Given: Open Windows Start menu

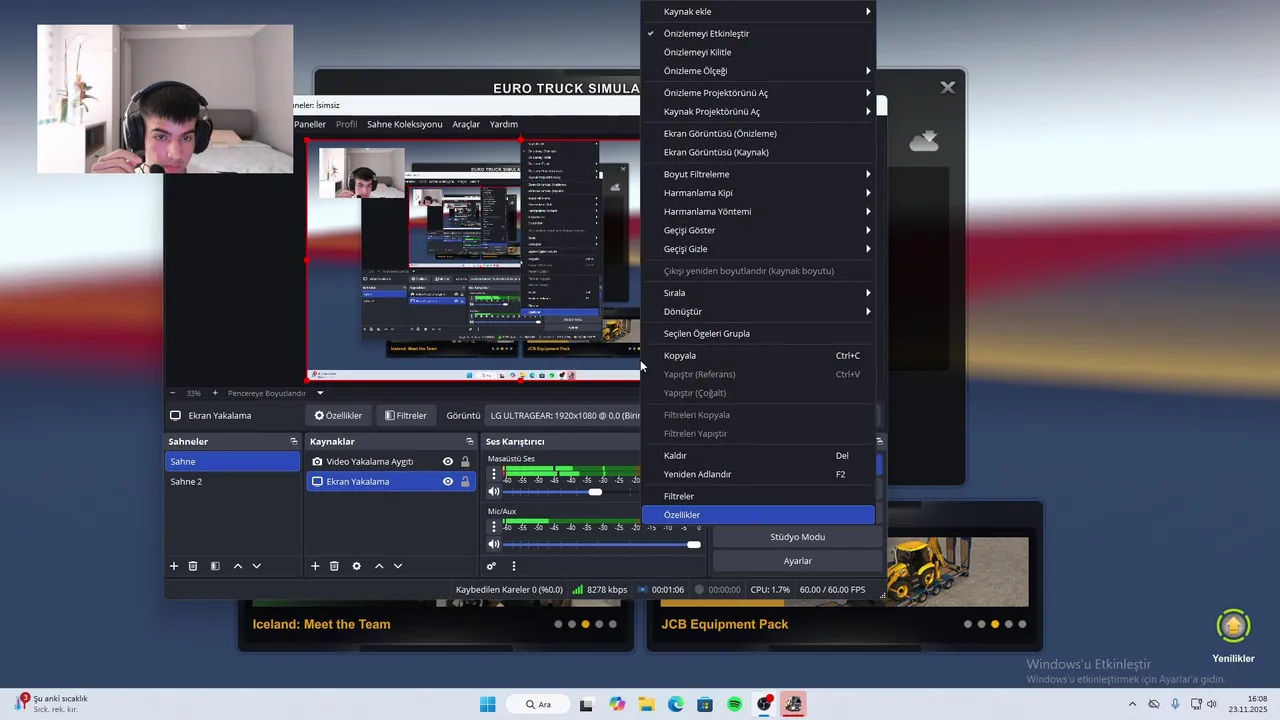Looking at the screenshot, I should [x=487, y=704].
